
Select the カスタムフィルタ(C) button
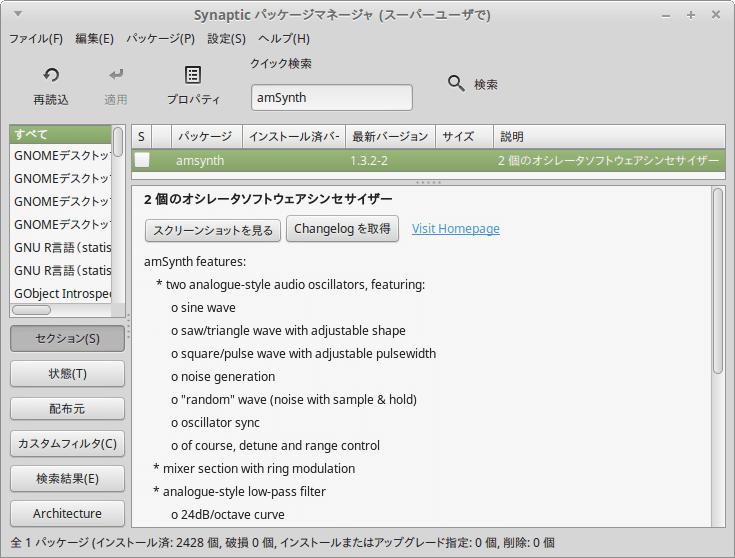pos(68,444)
